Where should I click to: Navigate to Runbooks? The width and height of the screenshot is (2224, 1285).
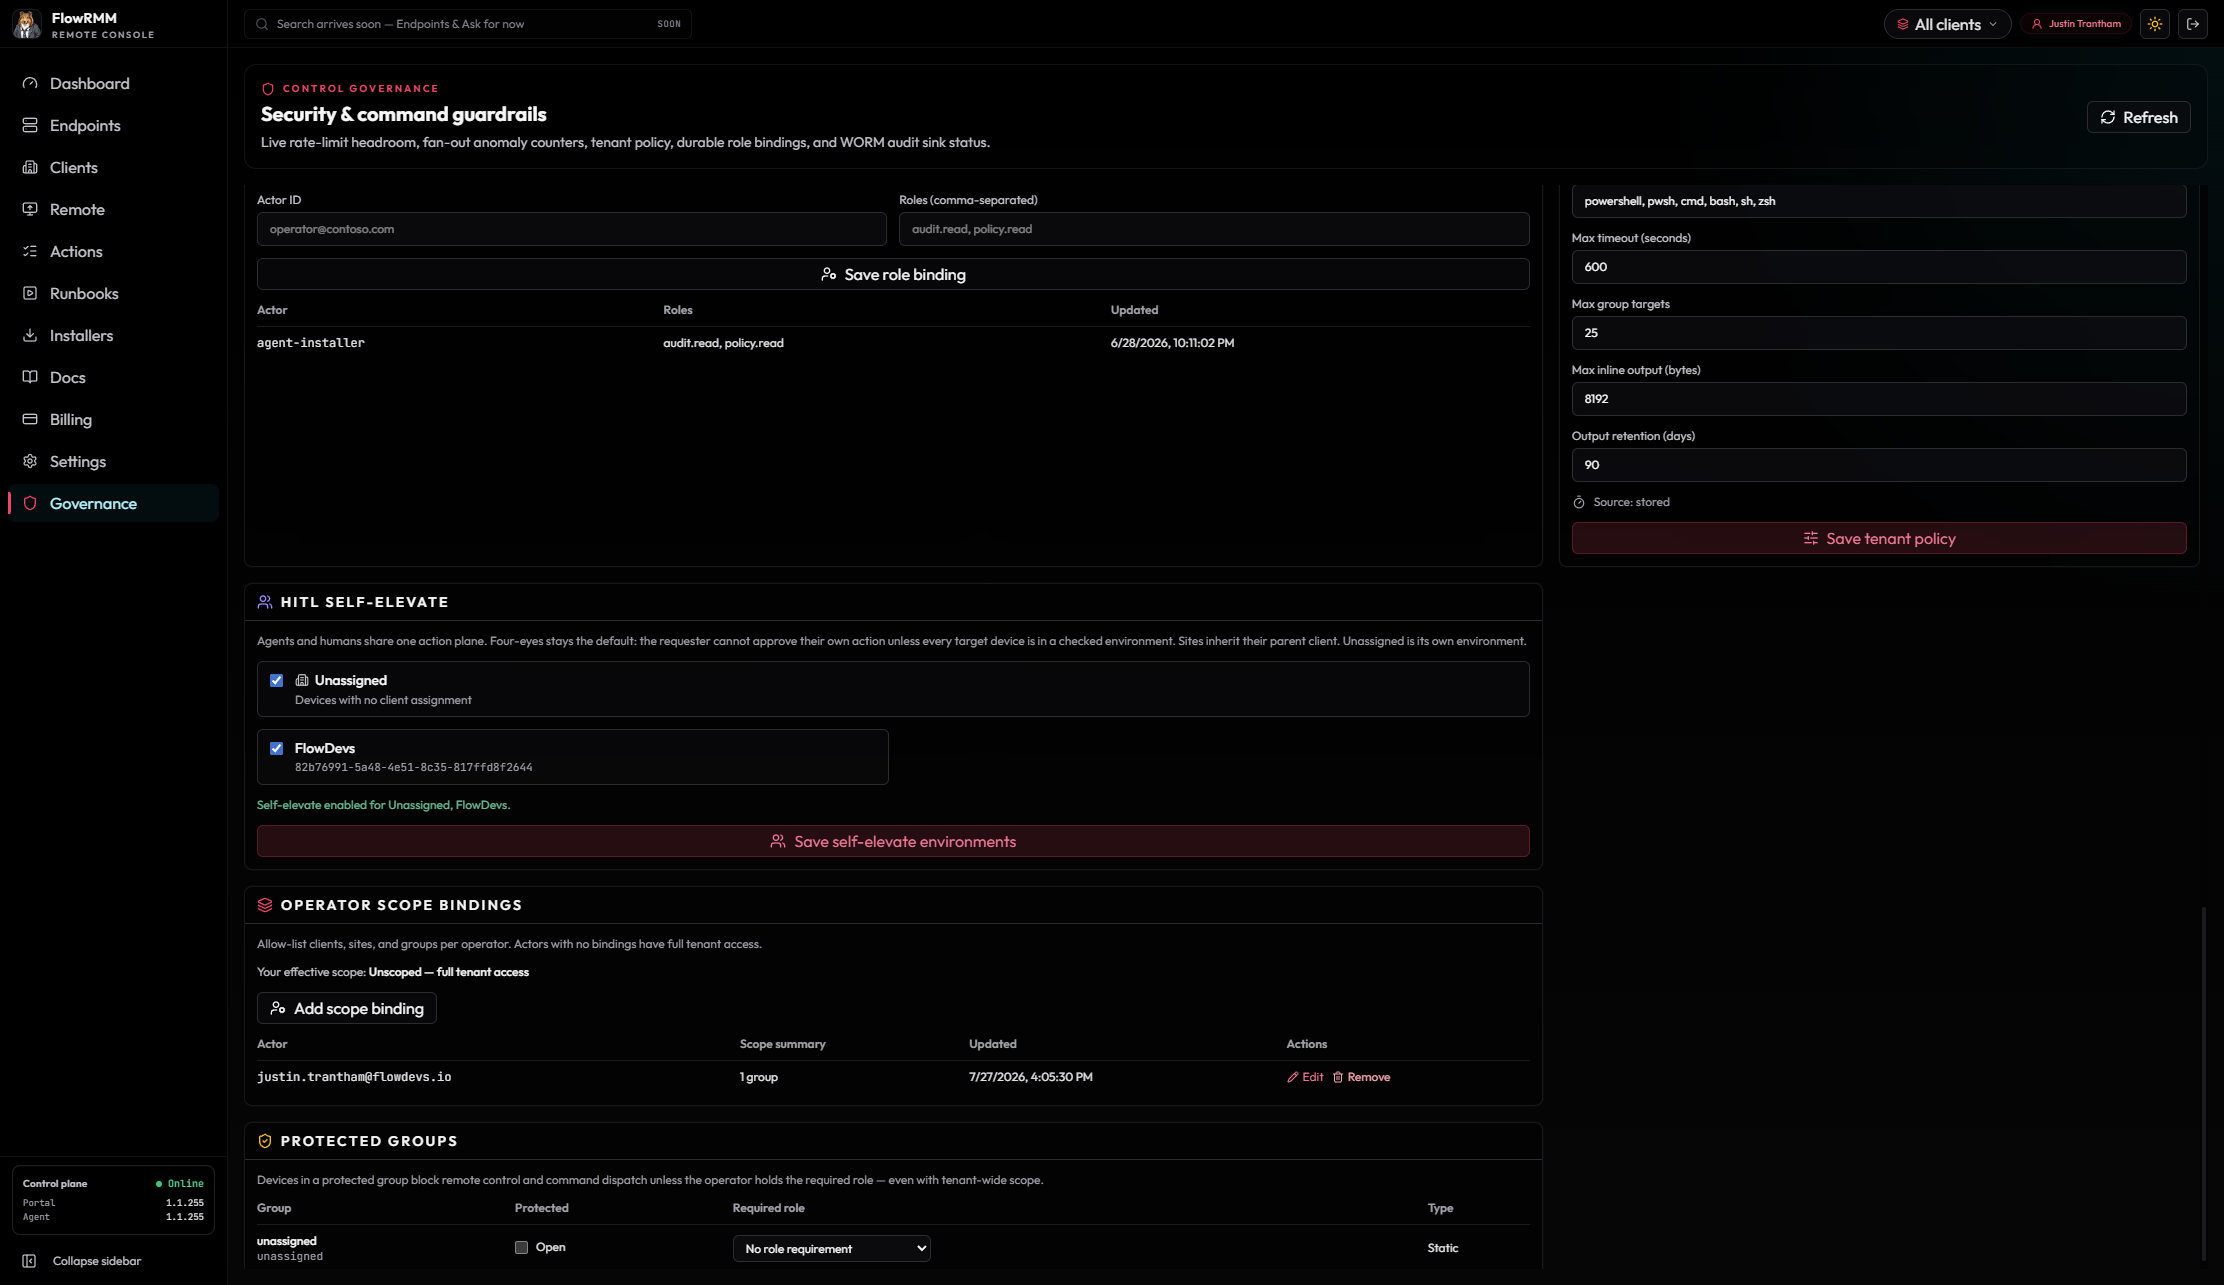(x=113, y=293)
